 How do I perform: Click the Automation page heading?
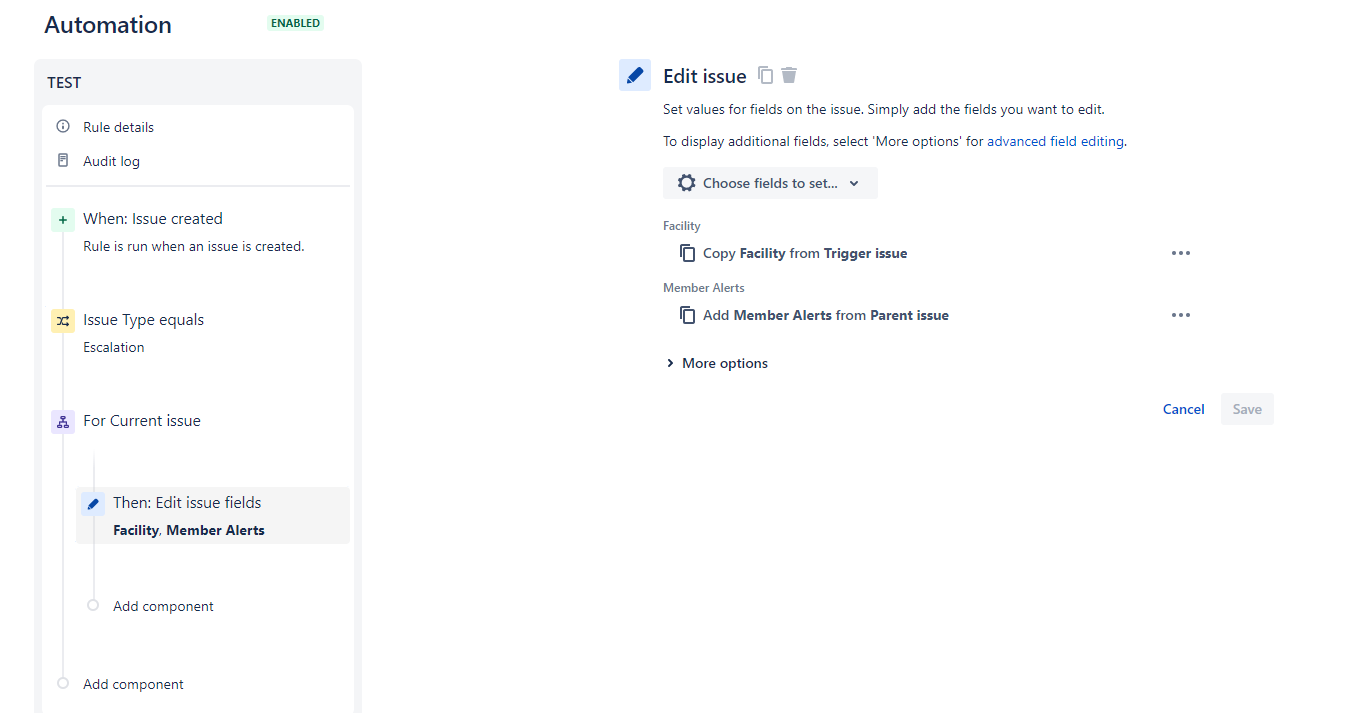[x=108, y=25]
